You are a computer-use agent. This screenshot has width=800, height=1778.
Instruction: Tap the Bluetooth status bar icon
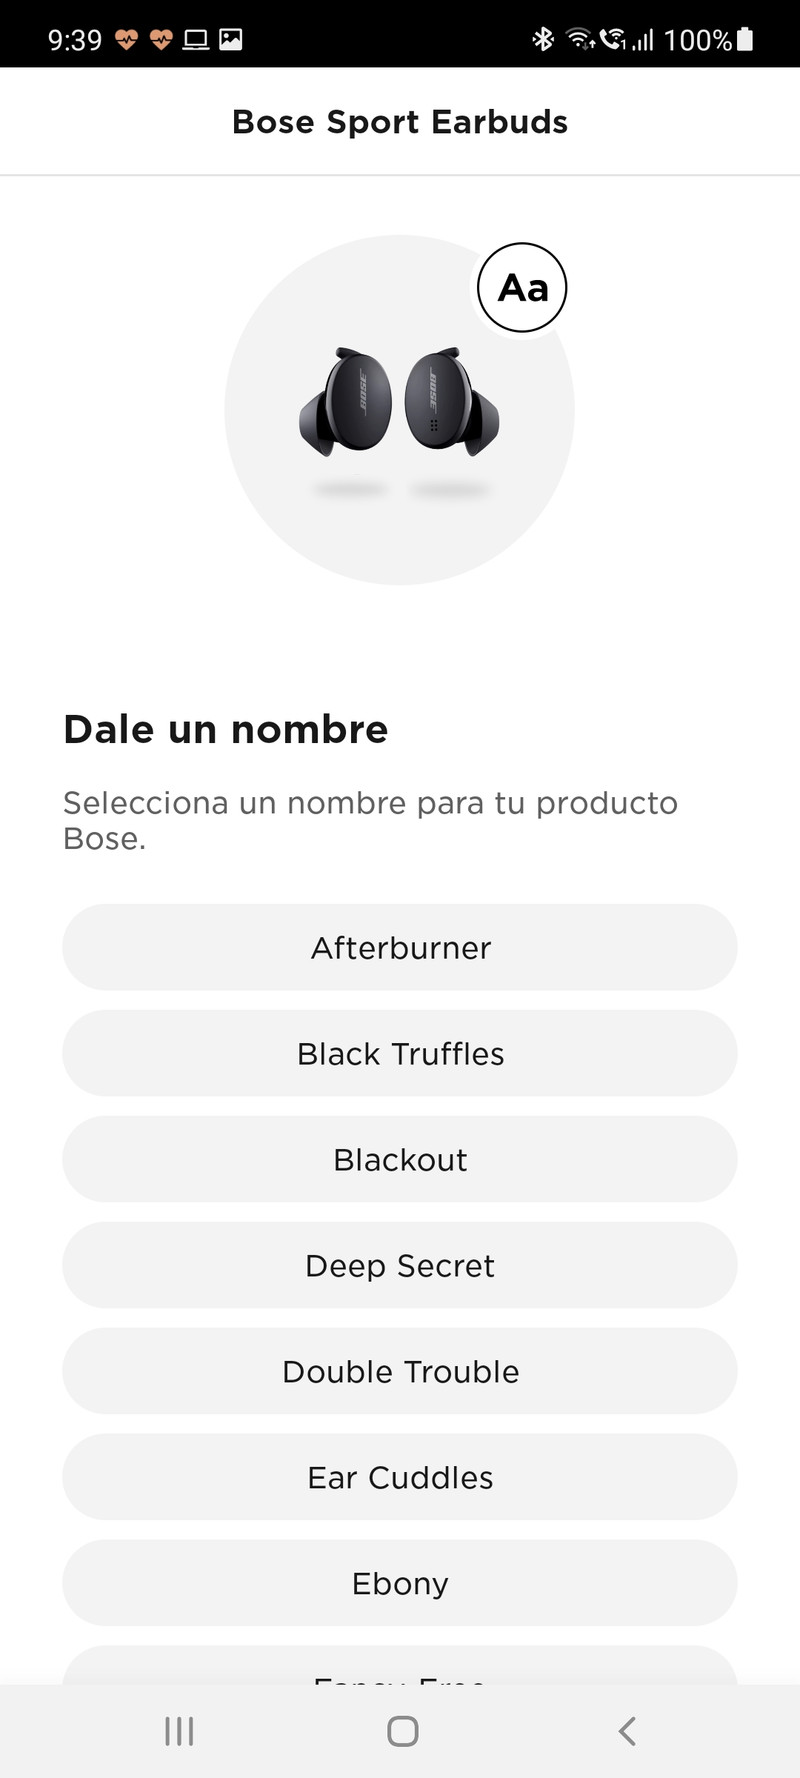(x=543, y=39)
